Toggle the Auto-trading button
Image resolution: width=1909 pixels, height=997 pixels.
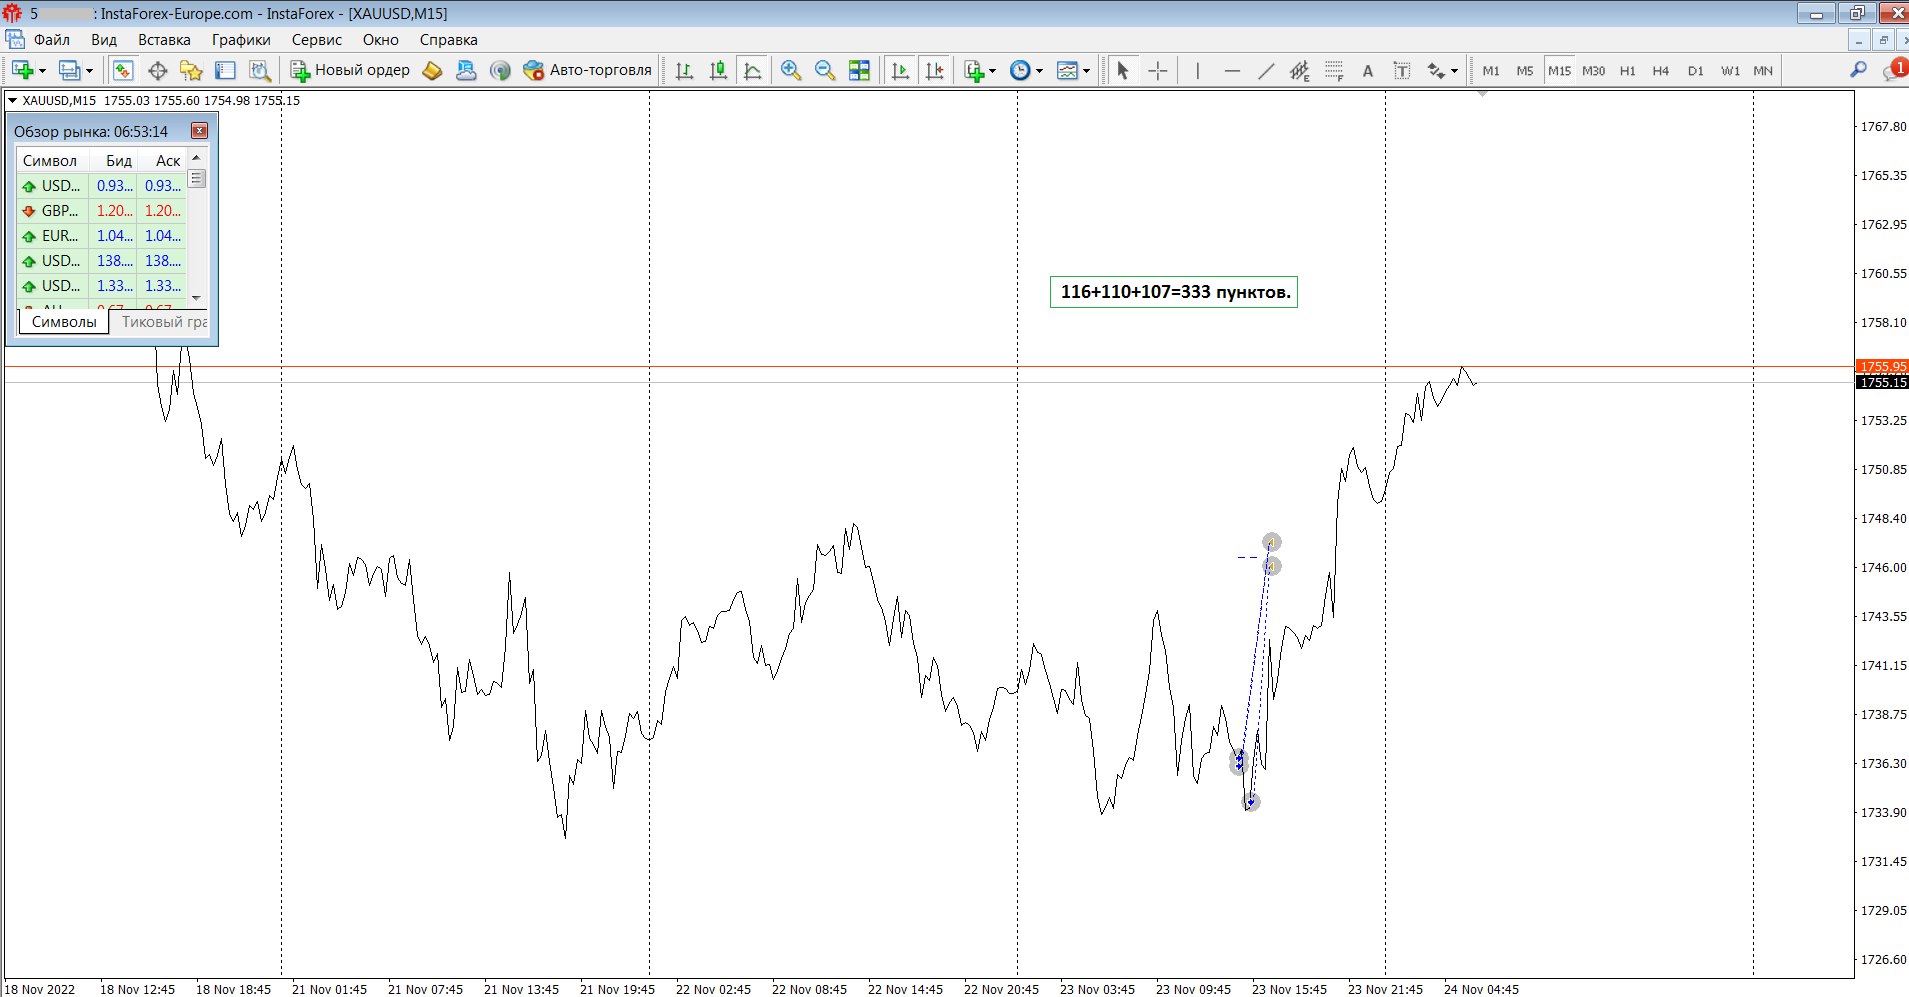(587, 70)
